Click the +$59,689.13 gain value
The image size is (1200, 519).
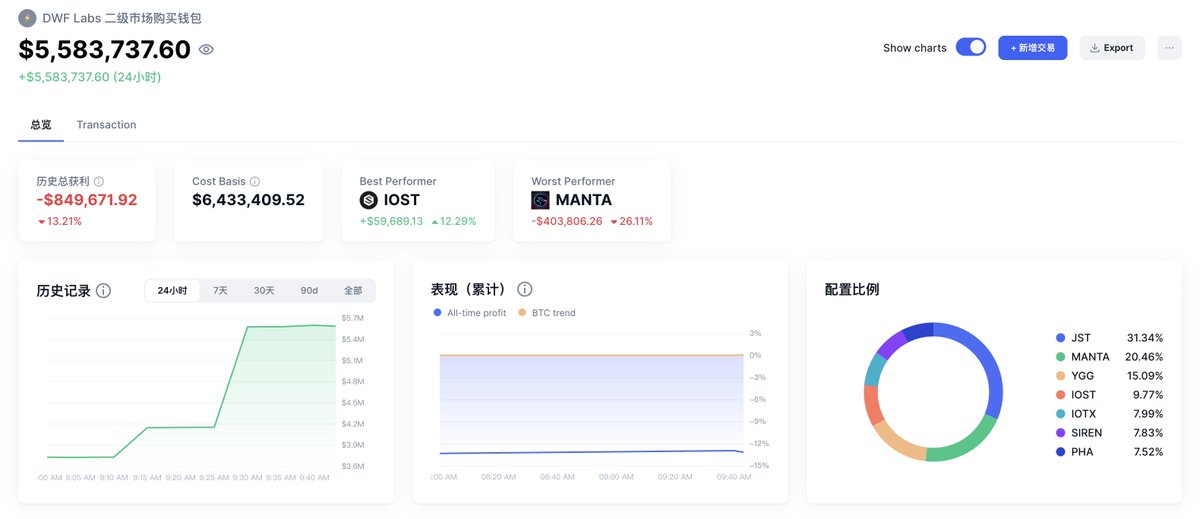391,221
